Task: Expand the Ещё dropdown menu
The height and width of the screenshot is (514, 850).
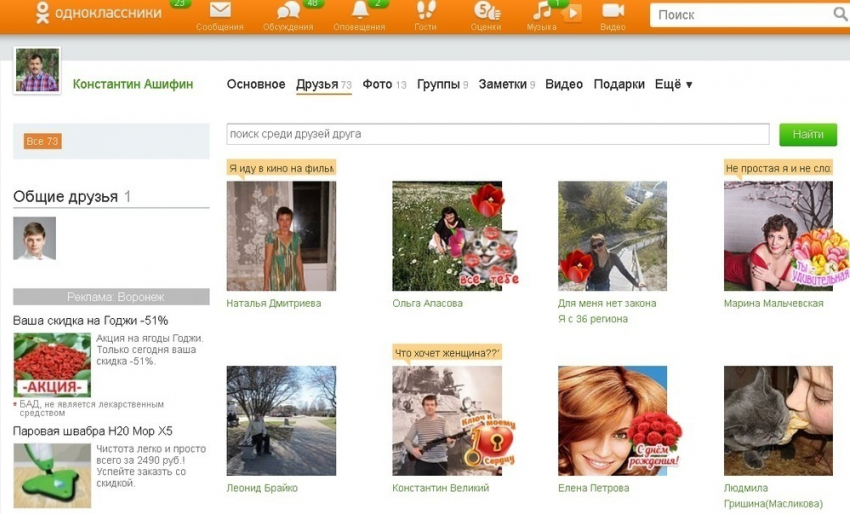Action: [x=674, y=84]
